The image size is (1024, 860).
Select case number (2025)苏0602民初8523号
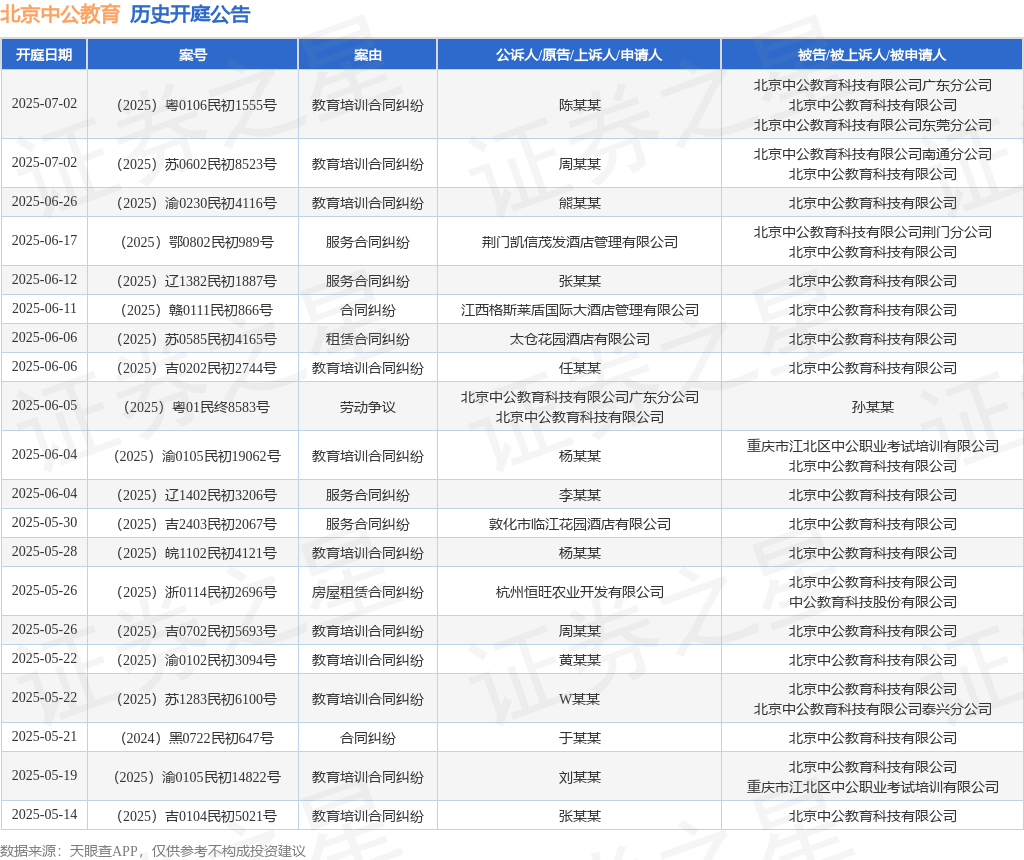point(197,164)
